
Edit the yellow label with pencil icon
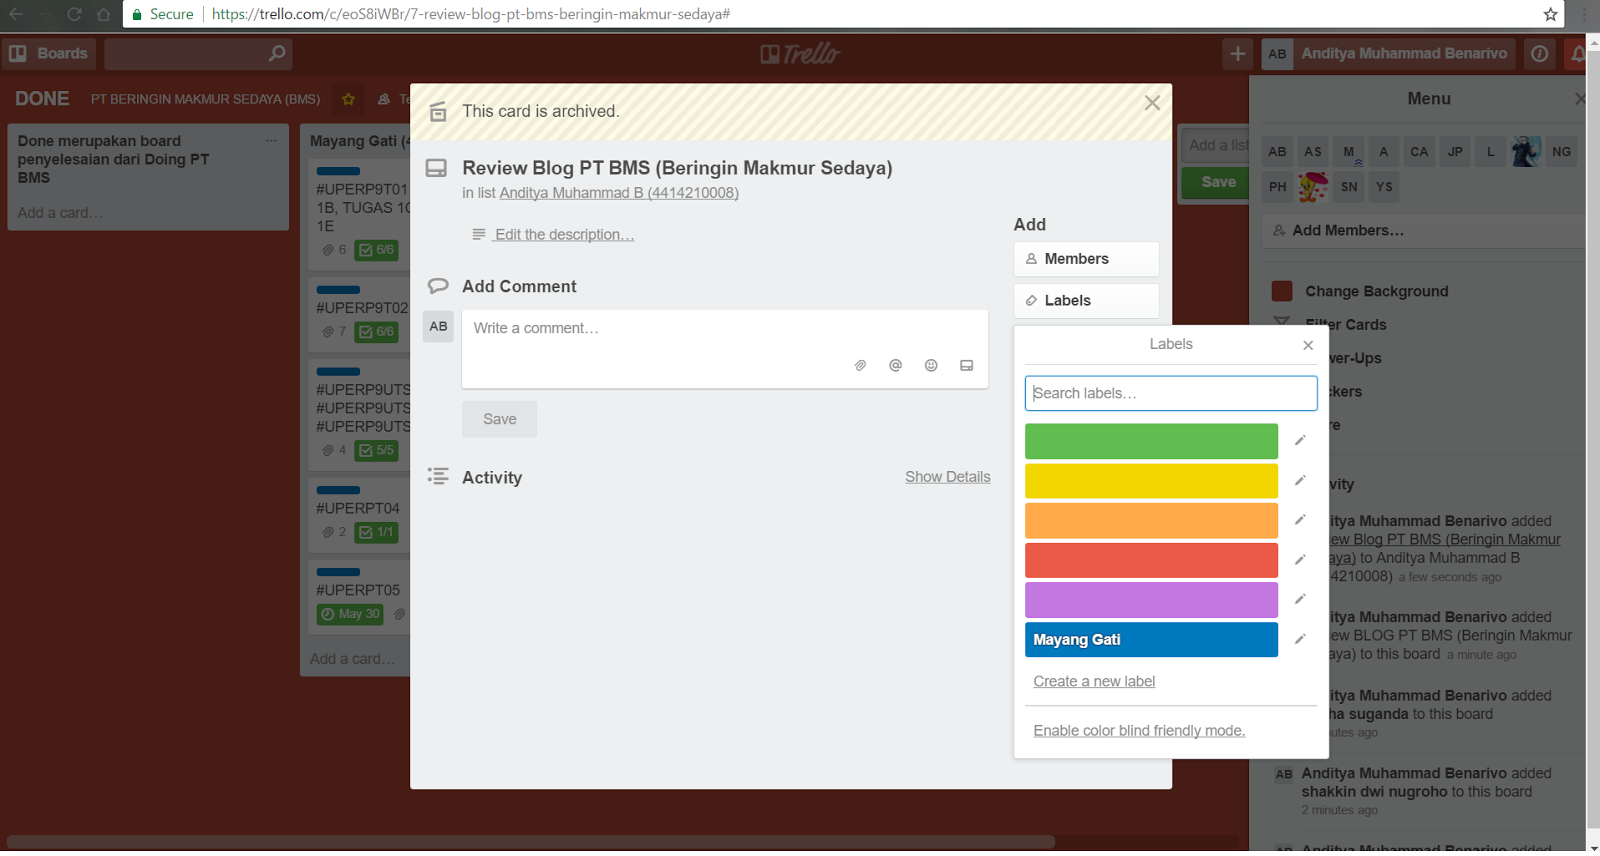(x=1300, y=481)
